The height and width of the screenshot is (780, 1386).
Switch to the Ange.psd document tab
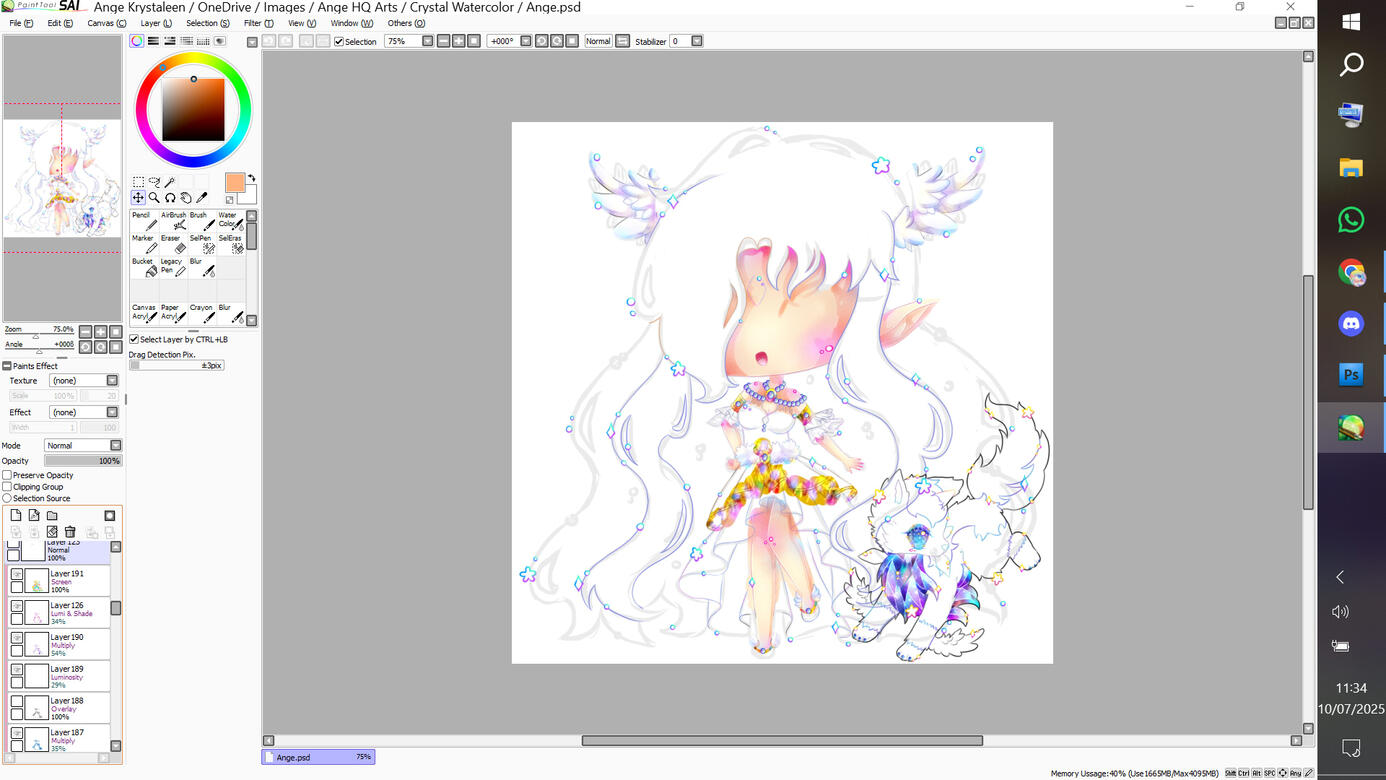pos(318,758)
